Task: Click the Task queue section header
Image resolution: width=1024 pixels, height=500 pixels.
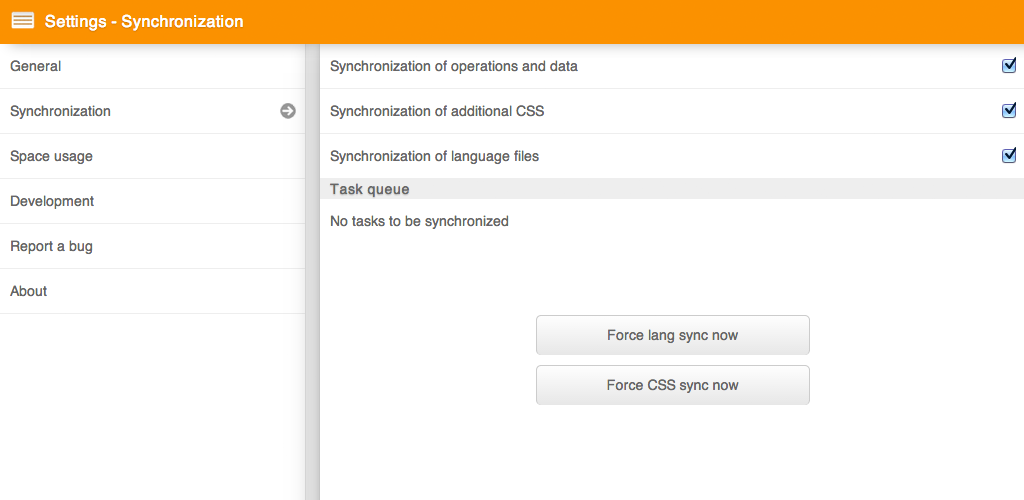Action: (672, 189)
